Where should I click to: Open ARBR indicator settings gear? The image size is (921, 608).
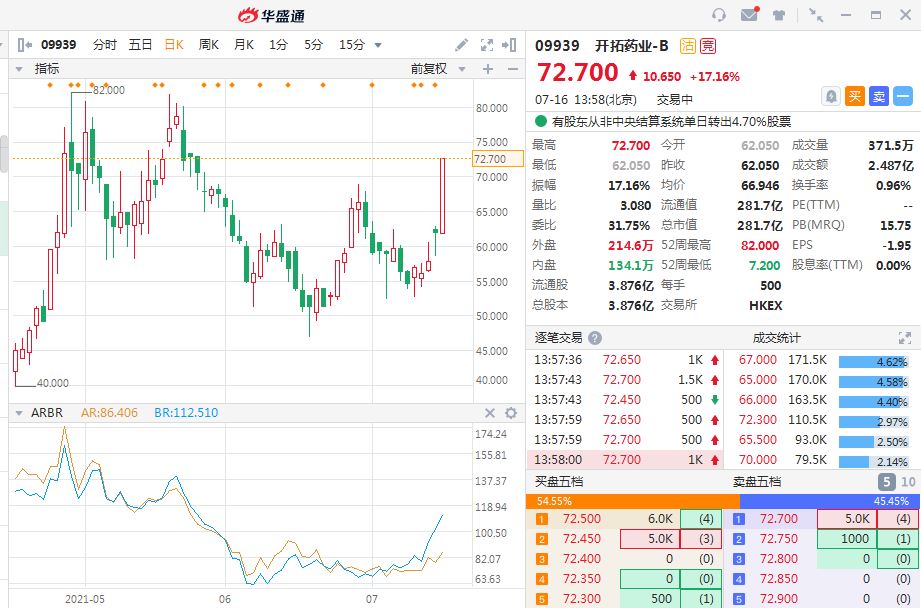tap(511, 413)
